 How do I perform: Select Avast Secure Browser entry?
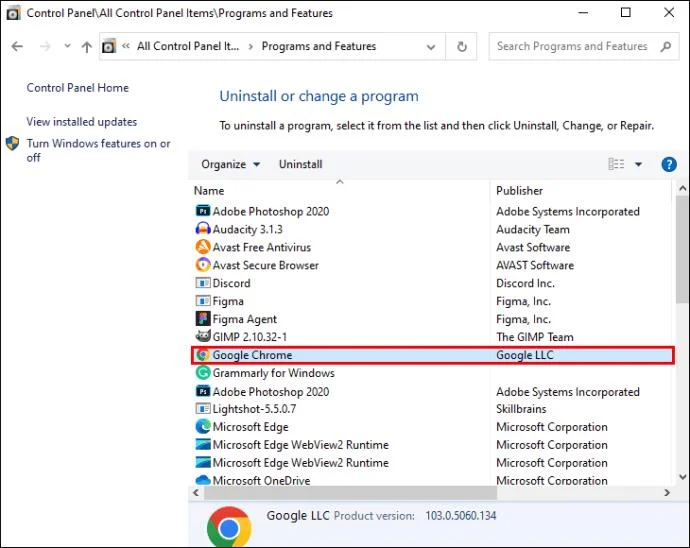[266, 265]
